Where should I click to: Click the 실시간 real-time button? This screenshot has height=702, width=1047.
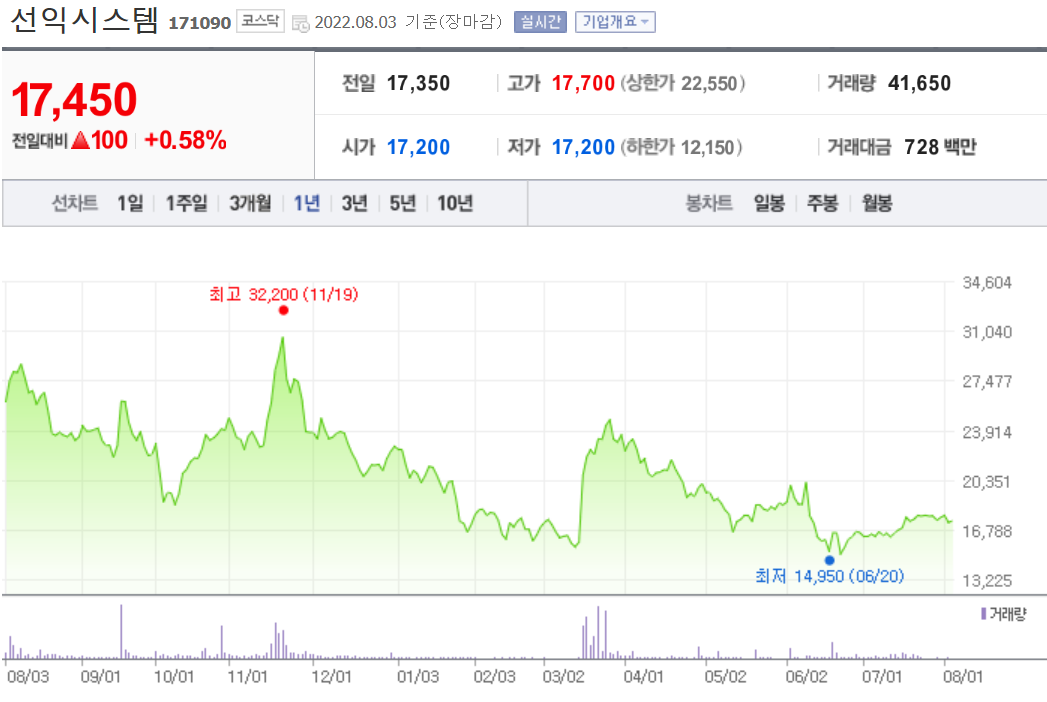(x=540, y=22)
